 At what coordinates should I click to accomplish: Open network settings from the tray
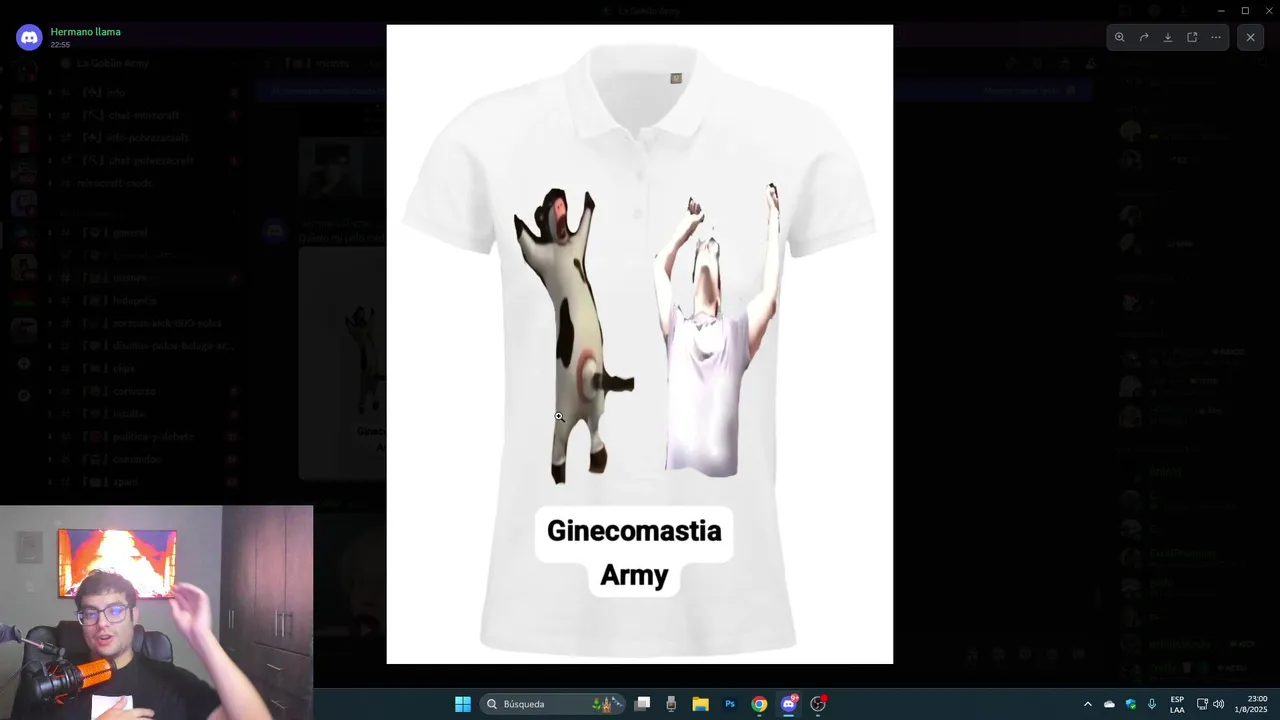[1202, 704]
